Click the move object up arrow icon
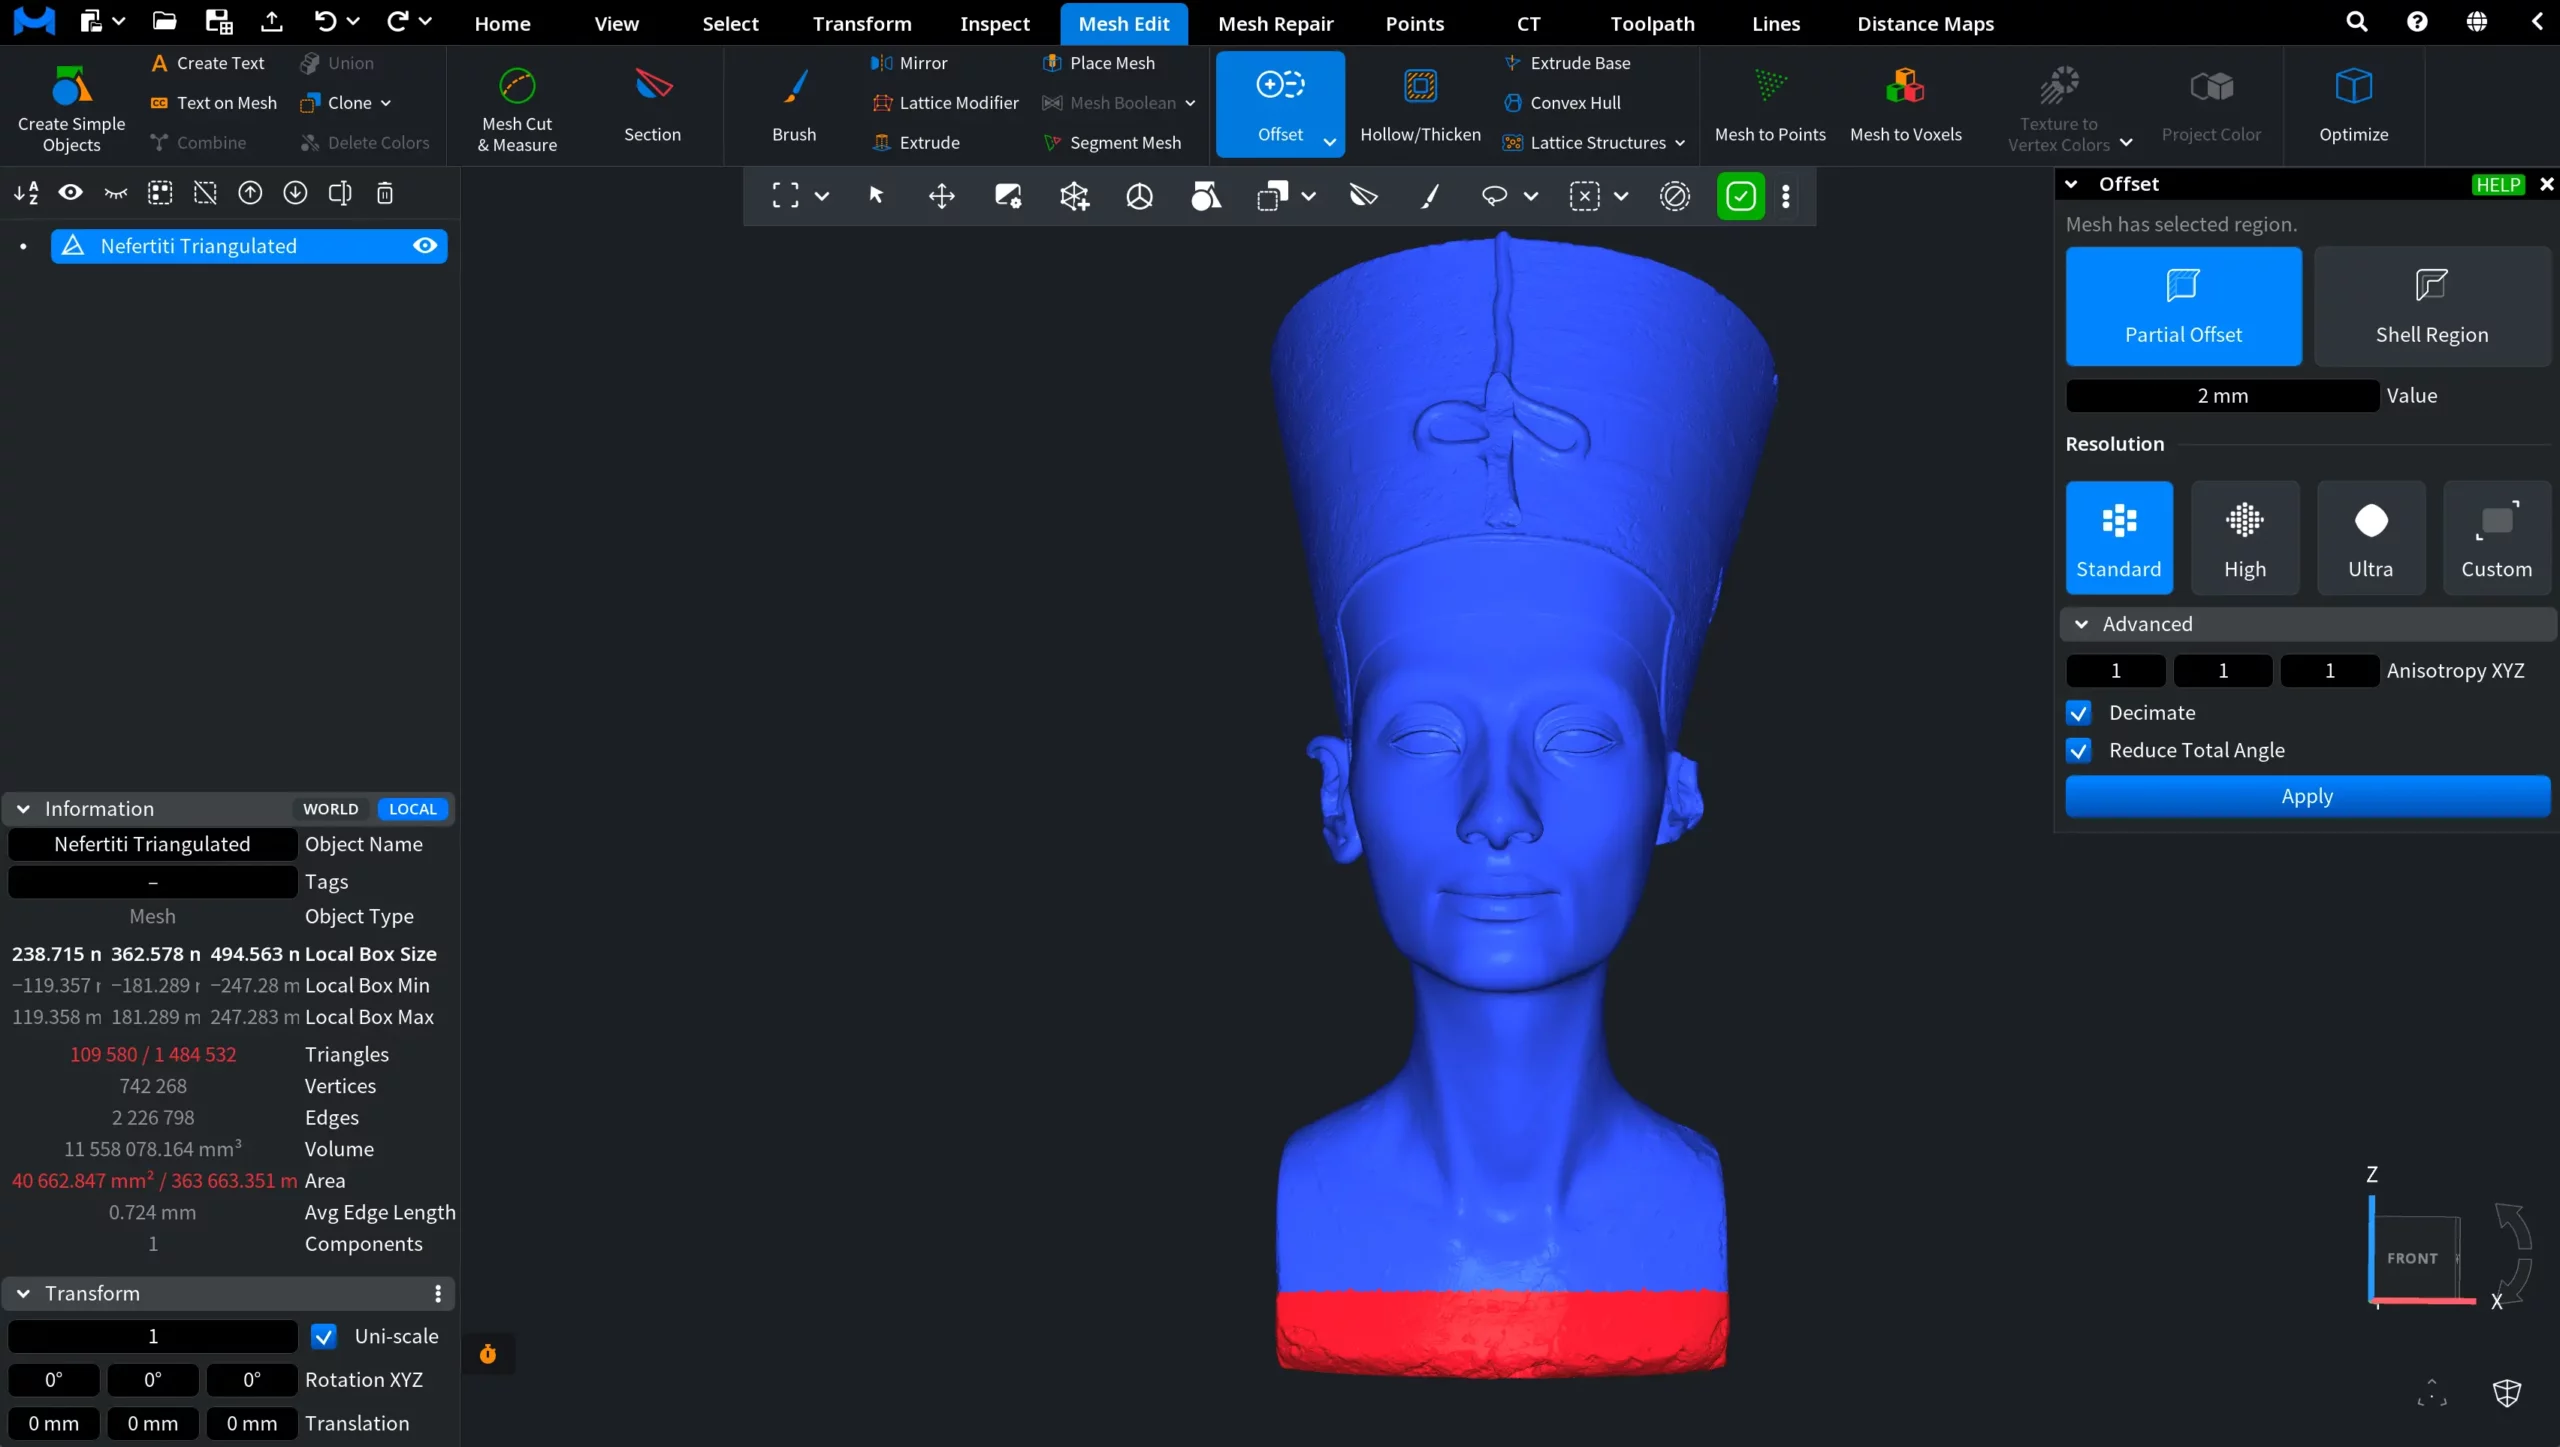This screenshot has height=1447, width=2560. click(x=250, y=193)
